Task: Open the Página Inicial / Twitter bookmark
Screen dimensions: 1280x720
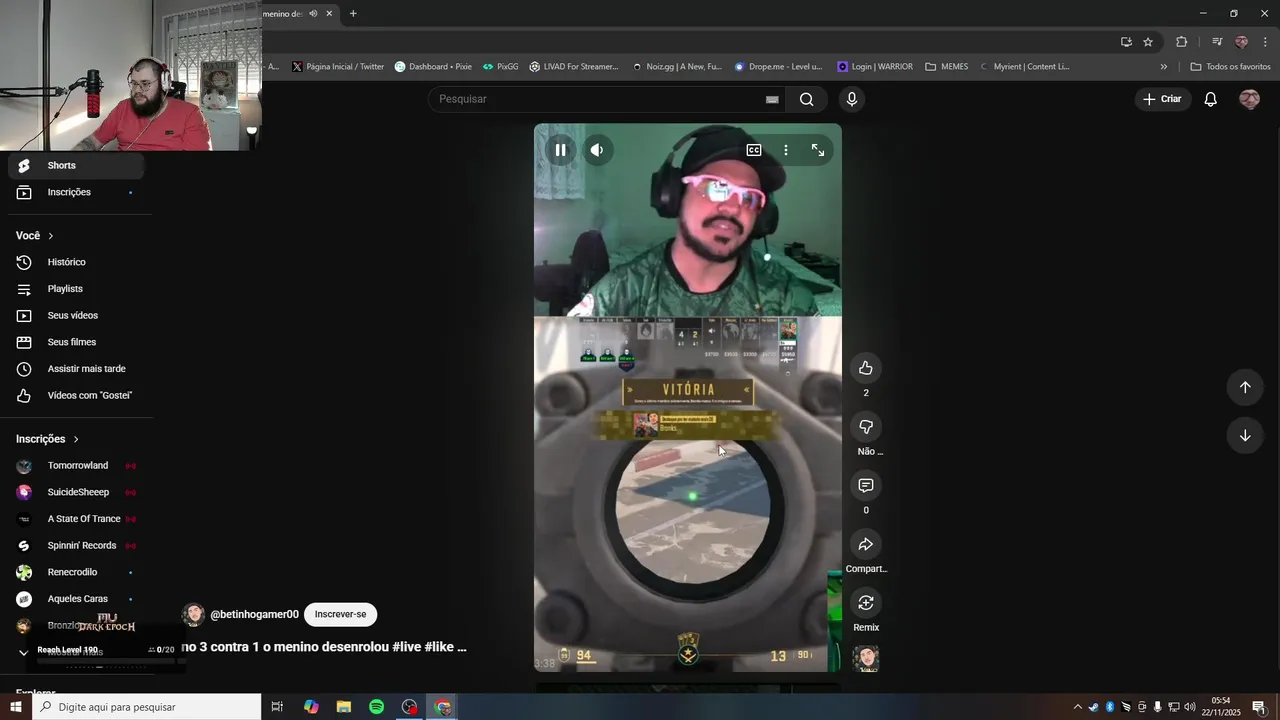Action: pyautogui.click(x=338, y=67)
